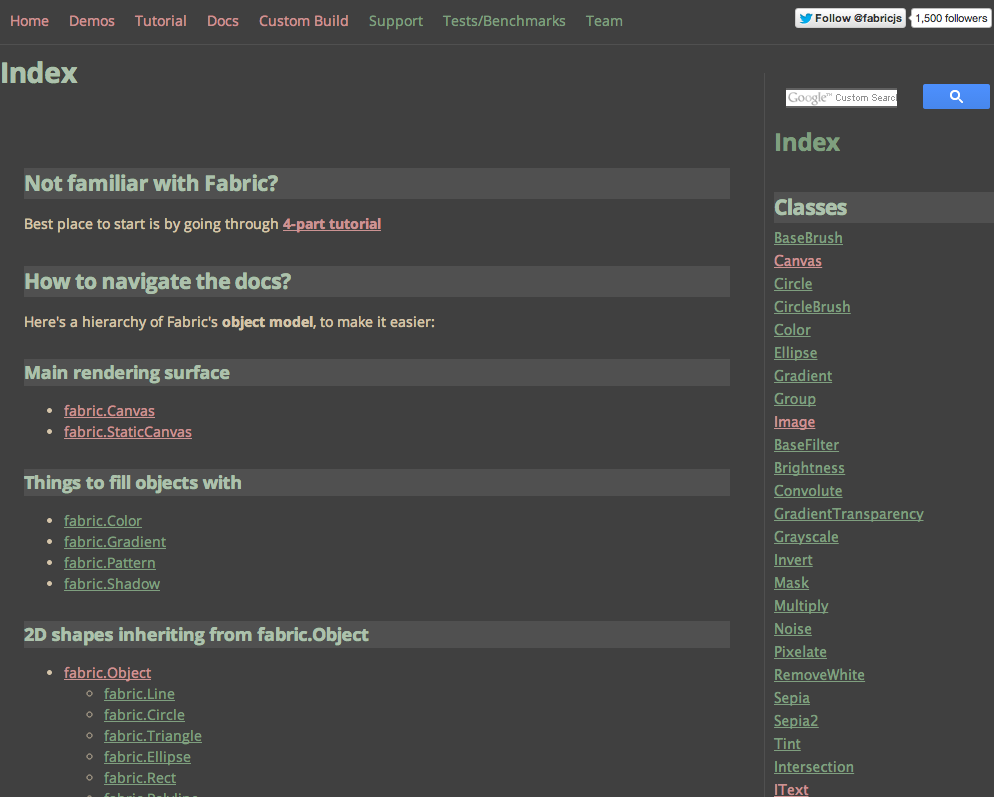
Task: Select RemoveWhite in the Classes sidebar
Action: tap(819, 675)
